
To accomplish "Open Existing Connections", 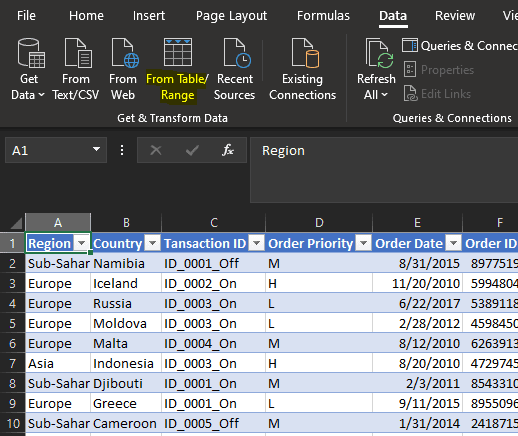I will coord(303,69).
